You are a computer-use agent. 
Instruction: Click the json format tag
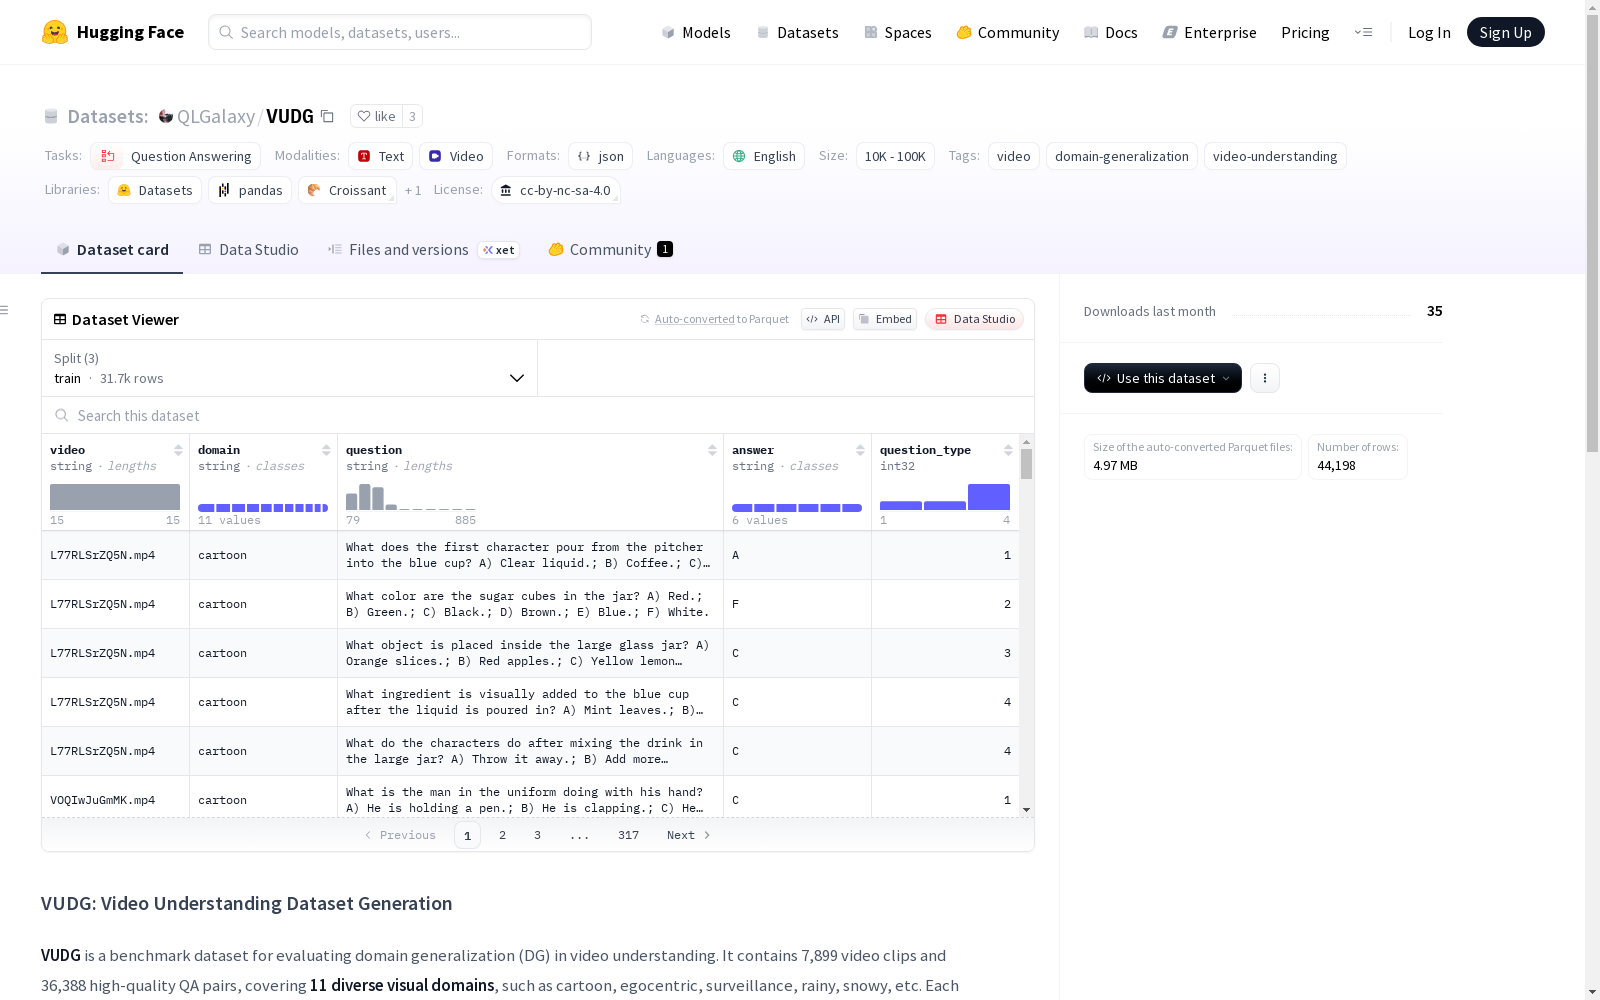click(601, 156)
